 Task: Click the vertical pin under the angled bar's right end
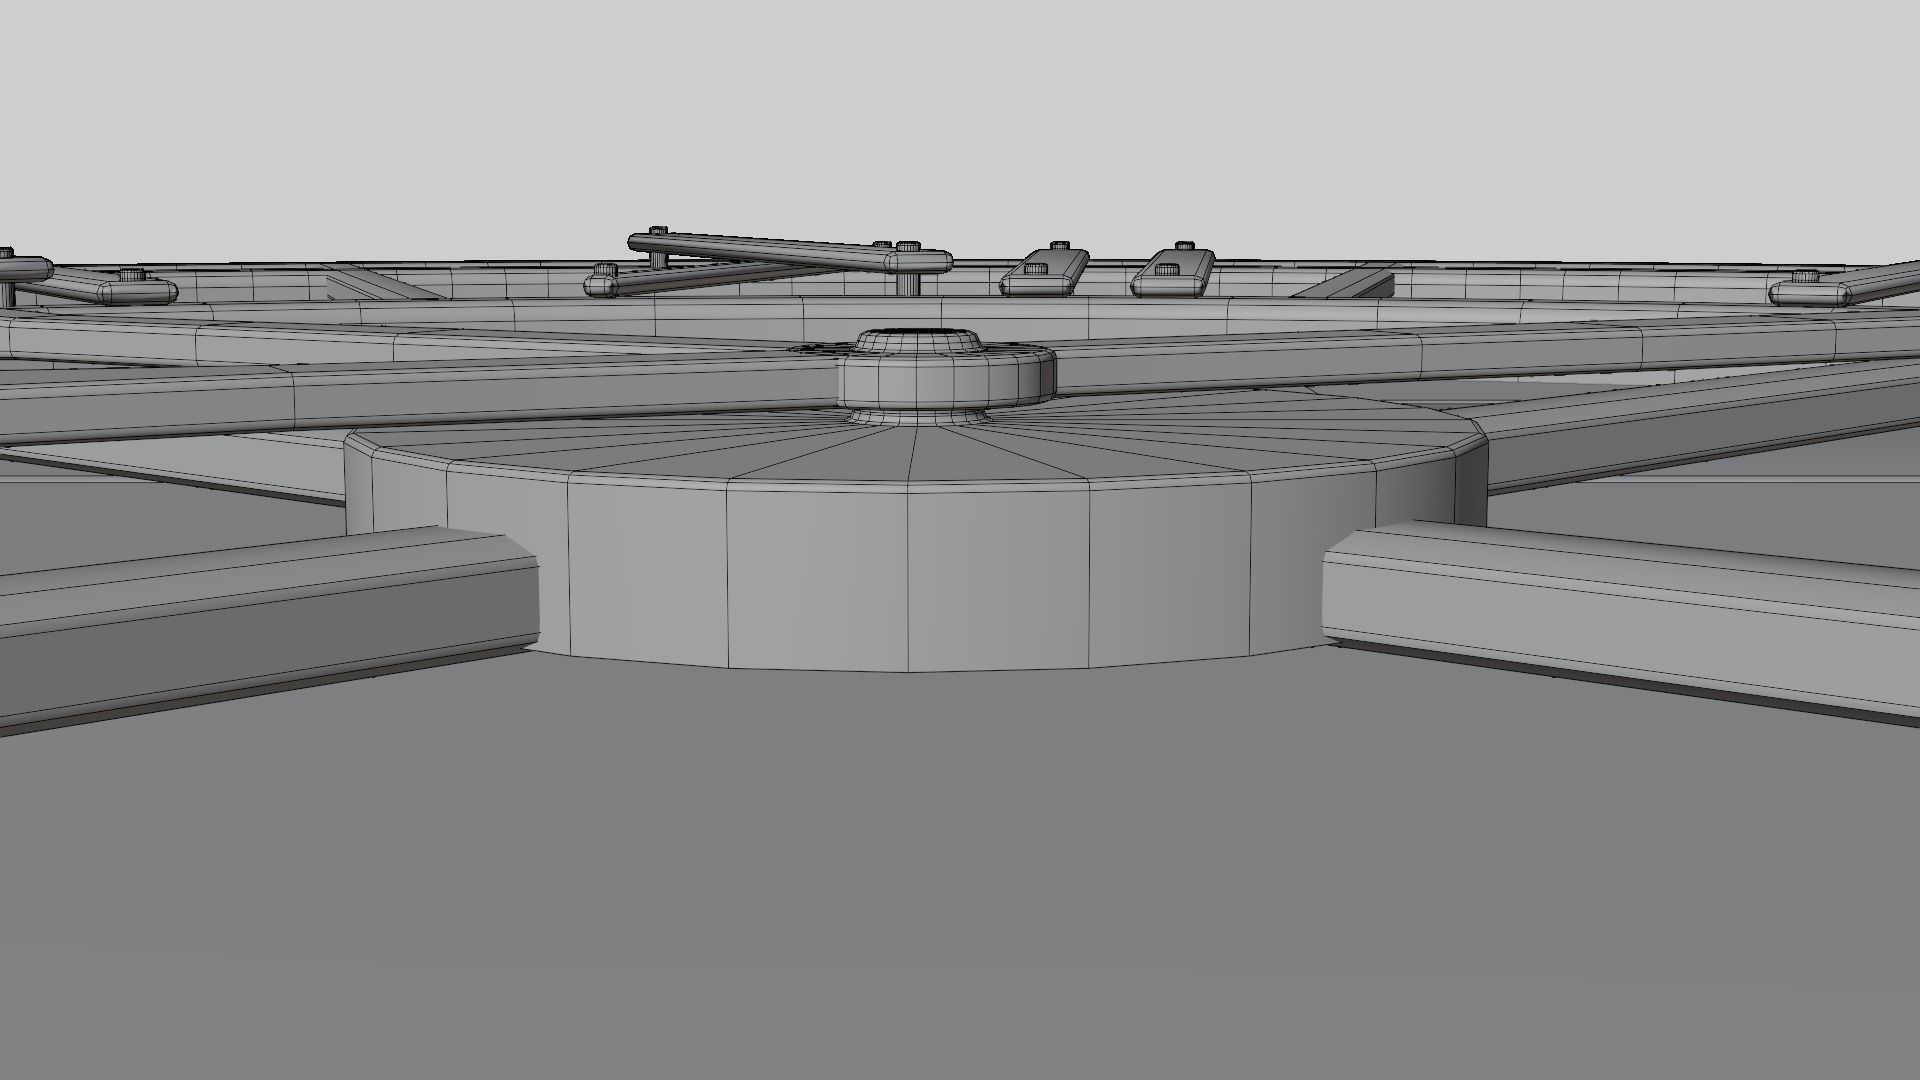(906, 283)
